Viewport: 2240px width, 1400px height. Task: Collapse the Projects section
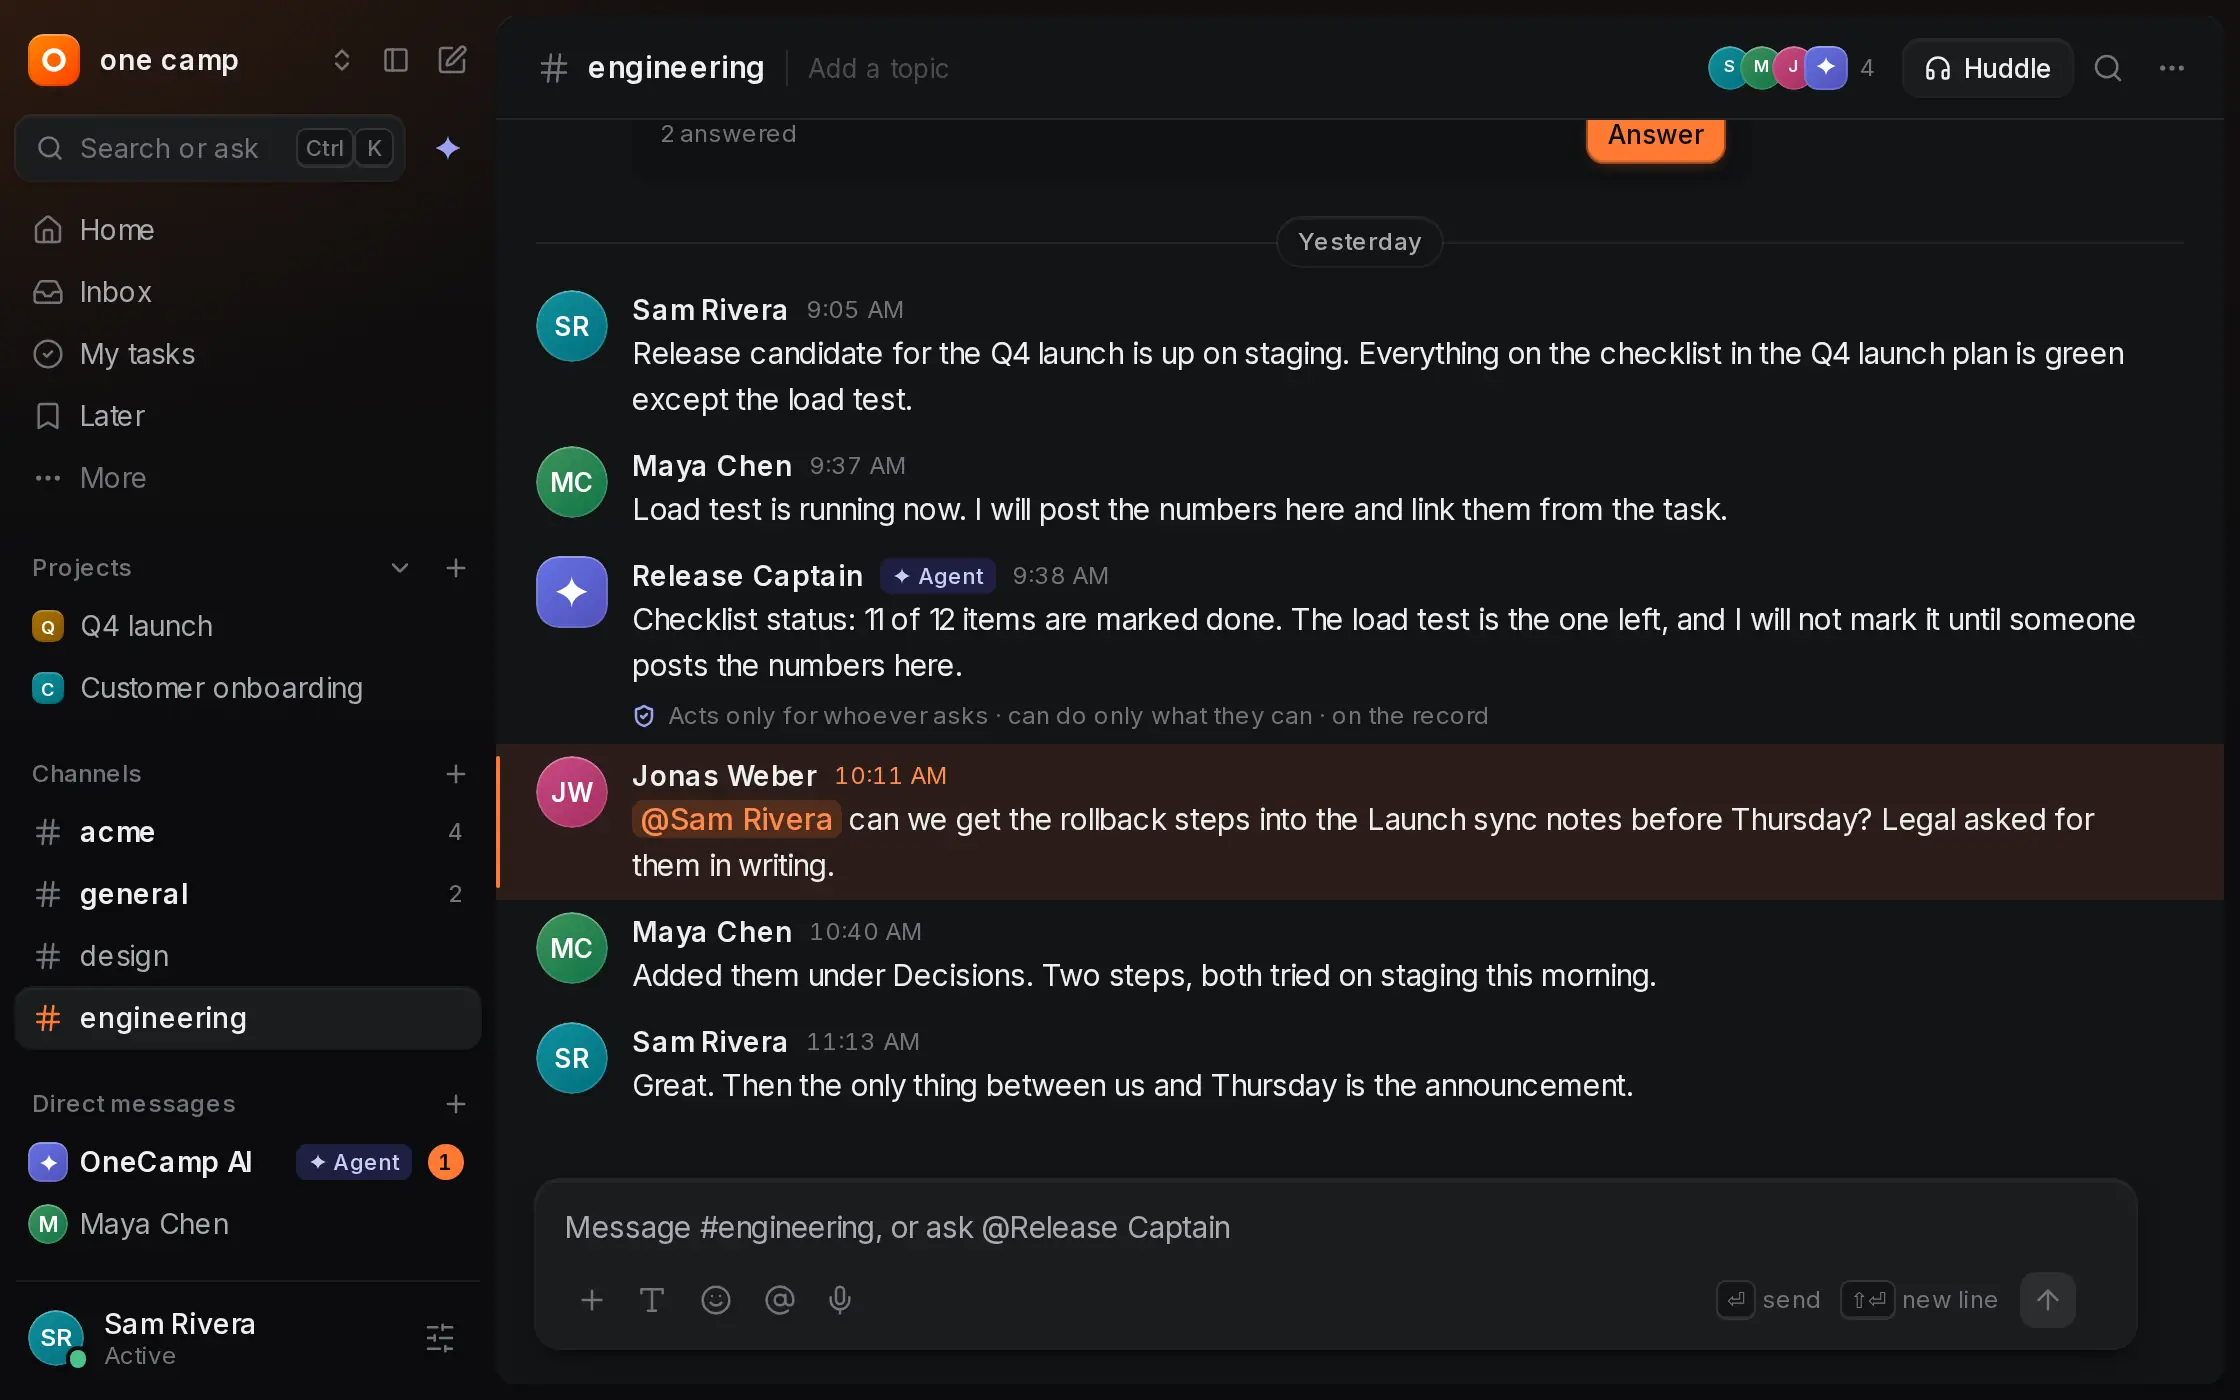(x=400, y=568)
